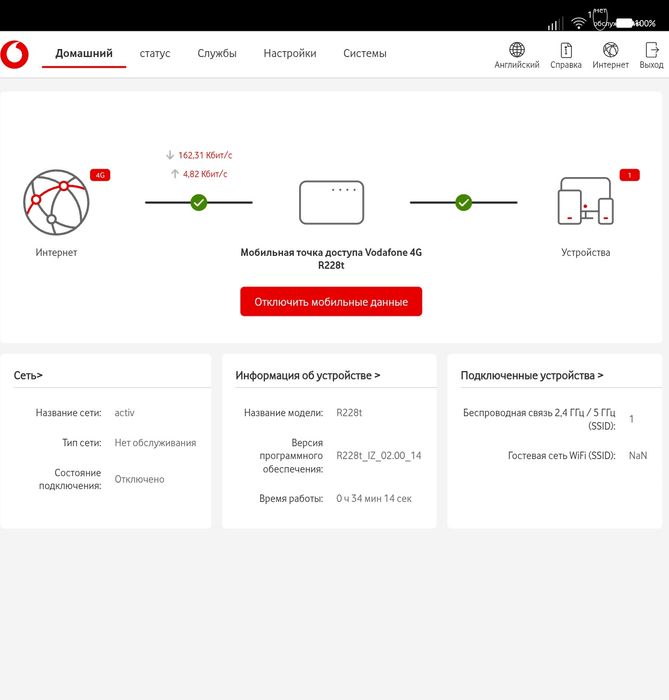
Task: Open the Системы tab
Action: coord(365,54)
